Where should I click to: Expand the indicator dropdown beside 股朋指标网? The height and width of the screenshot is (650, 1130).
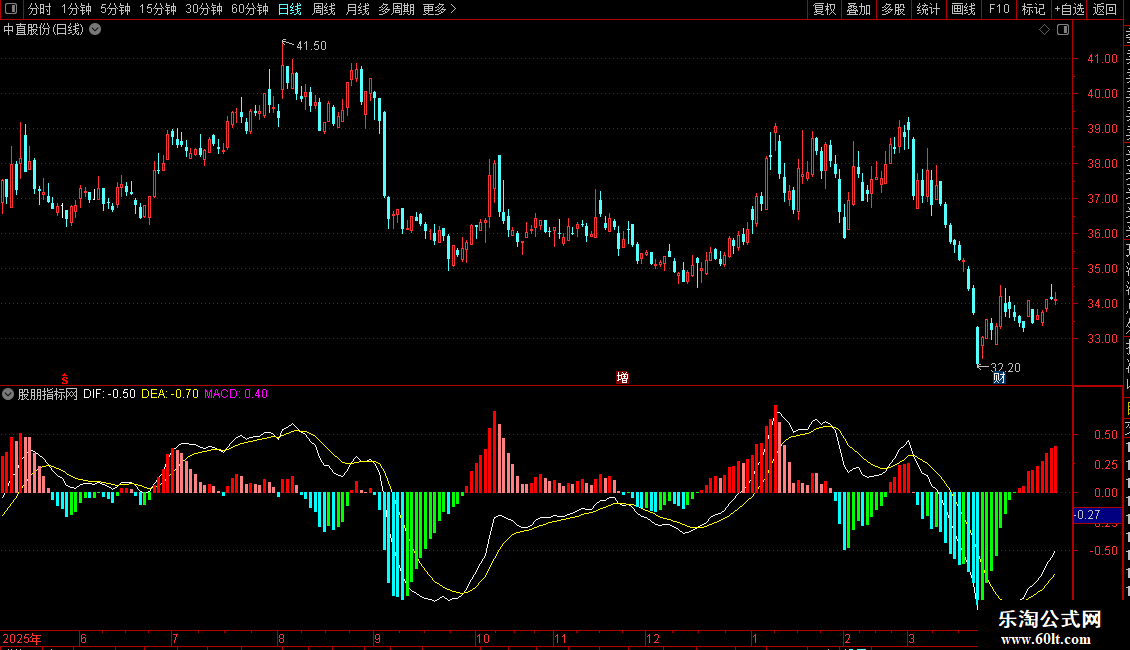[8, 394]
